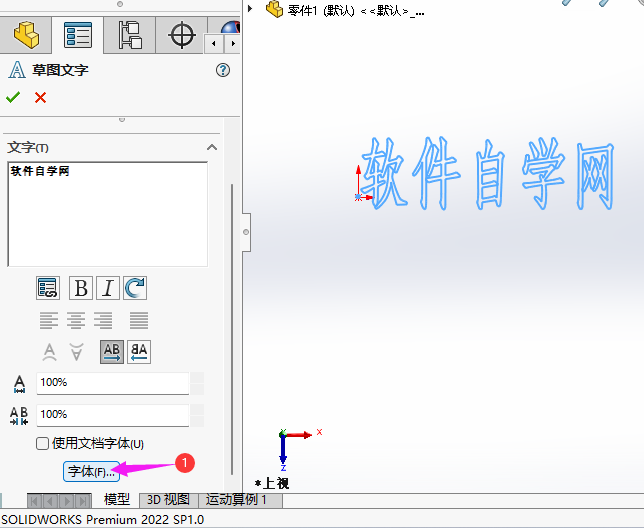The height and width of the screenshot is (528, 644).
Task: Align text right
Action: 103,321
